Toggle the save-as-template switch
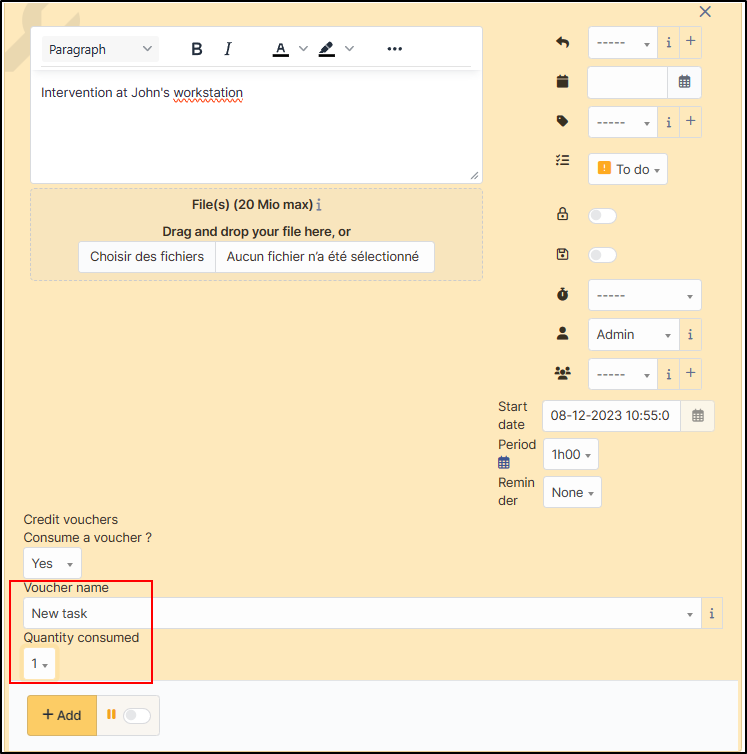This screenshot has width=747, height=754. pyautogui.click(x=602, y=255)
